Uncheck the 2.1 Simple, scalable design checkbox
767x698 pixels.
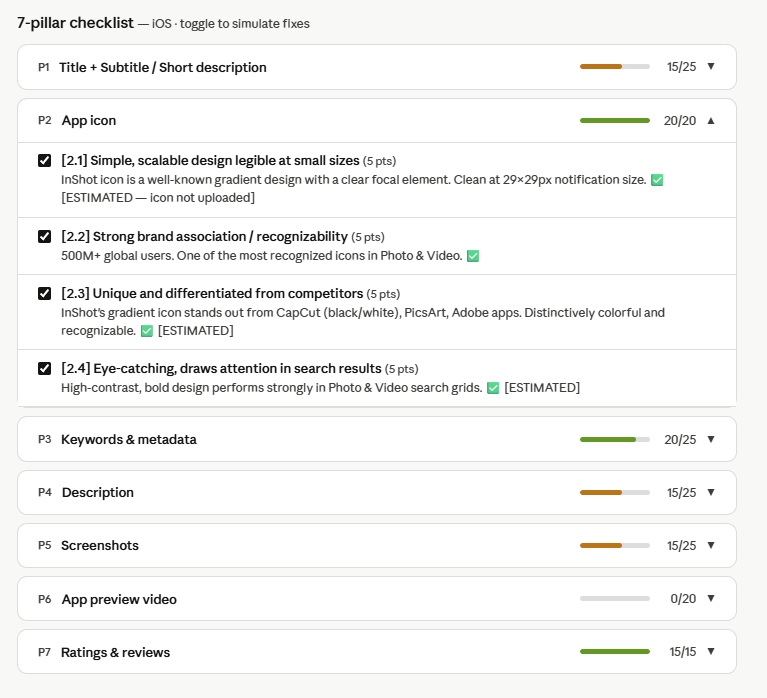(x=44, y=161)
